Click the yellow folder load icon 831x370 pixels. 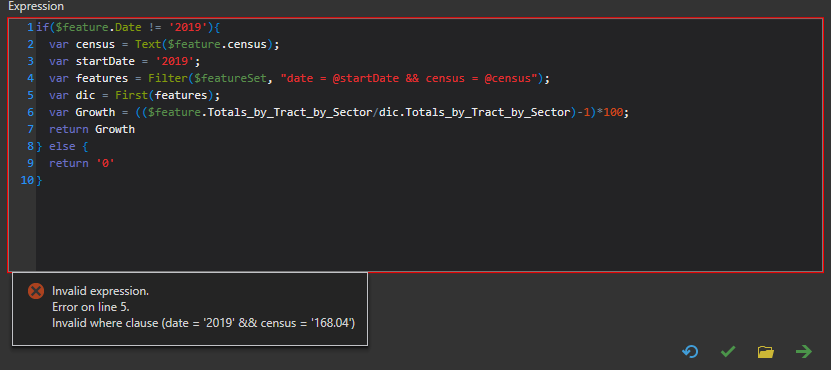[766, 351]
